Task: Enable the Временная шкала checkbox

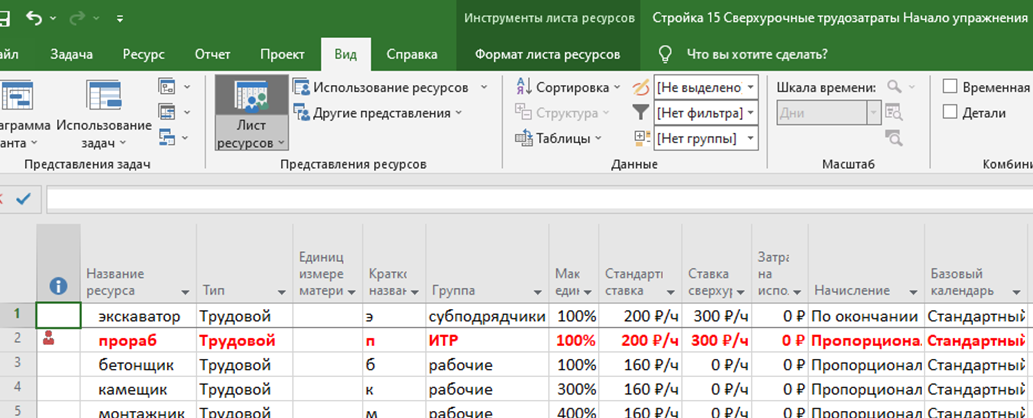Action: 949,87
